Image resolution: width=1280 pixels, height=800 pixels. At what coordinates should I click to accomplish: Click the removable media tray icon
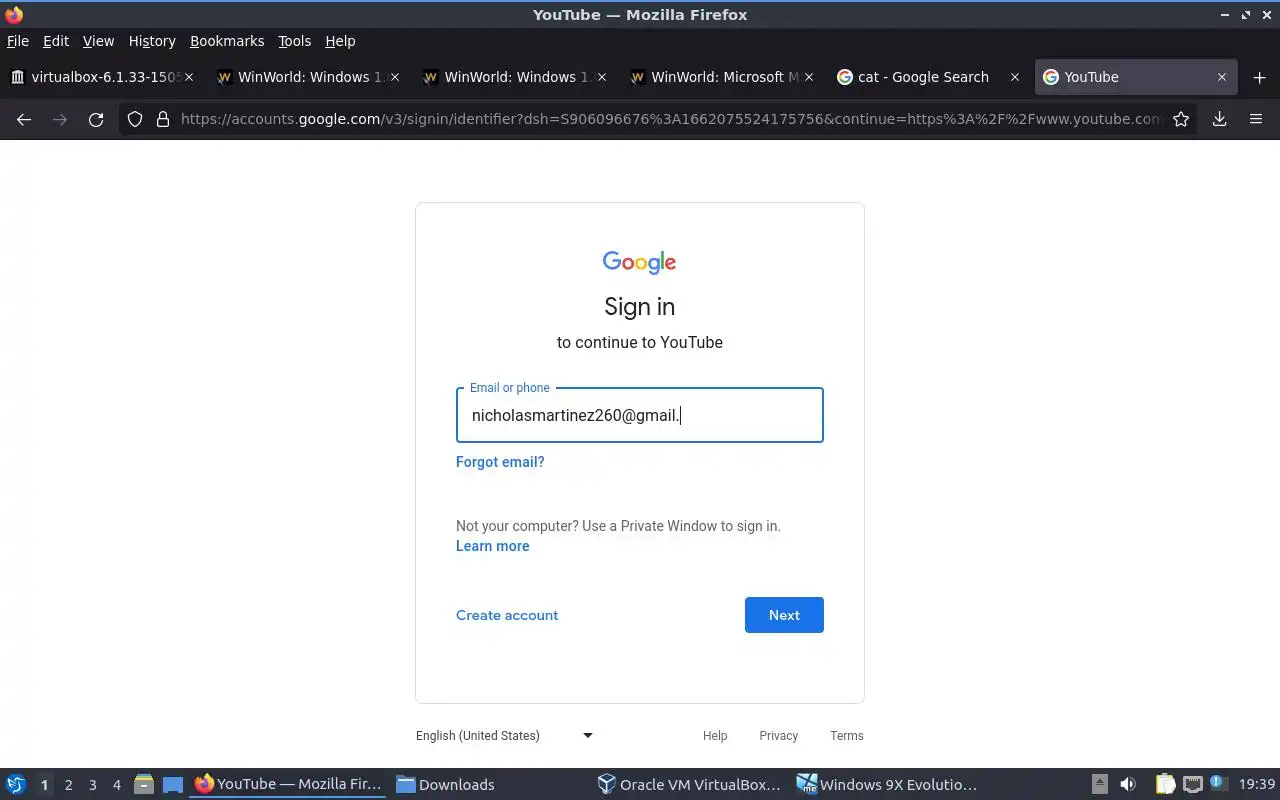1099,785
